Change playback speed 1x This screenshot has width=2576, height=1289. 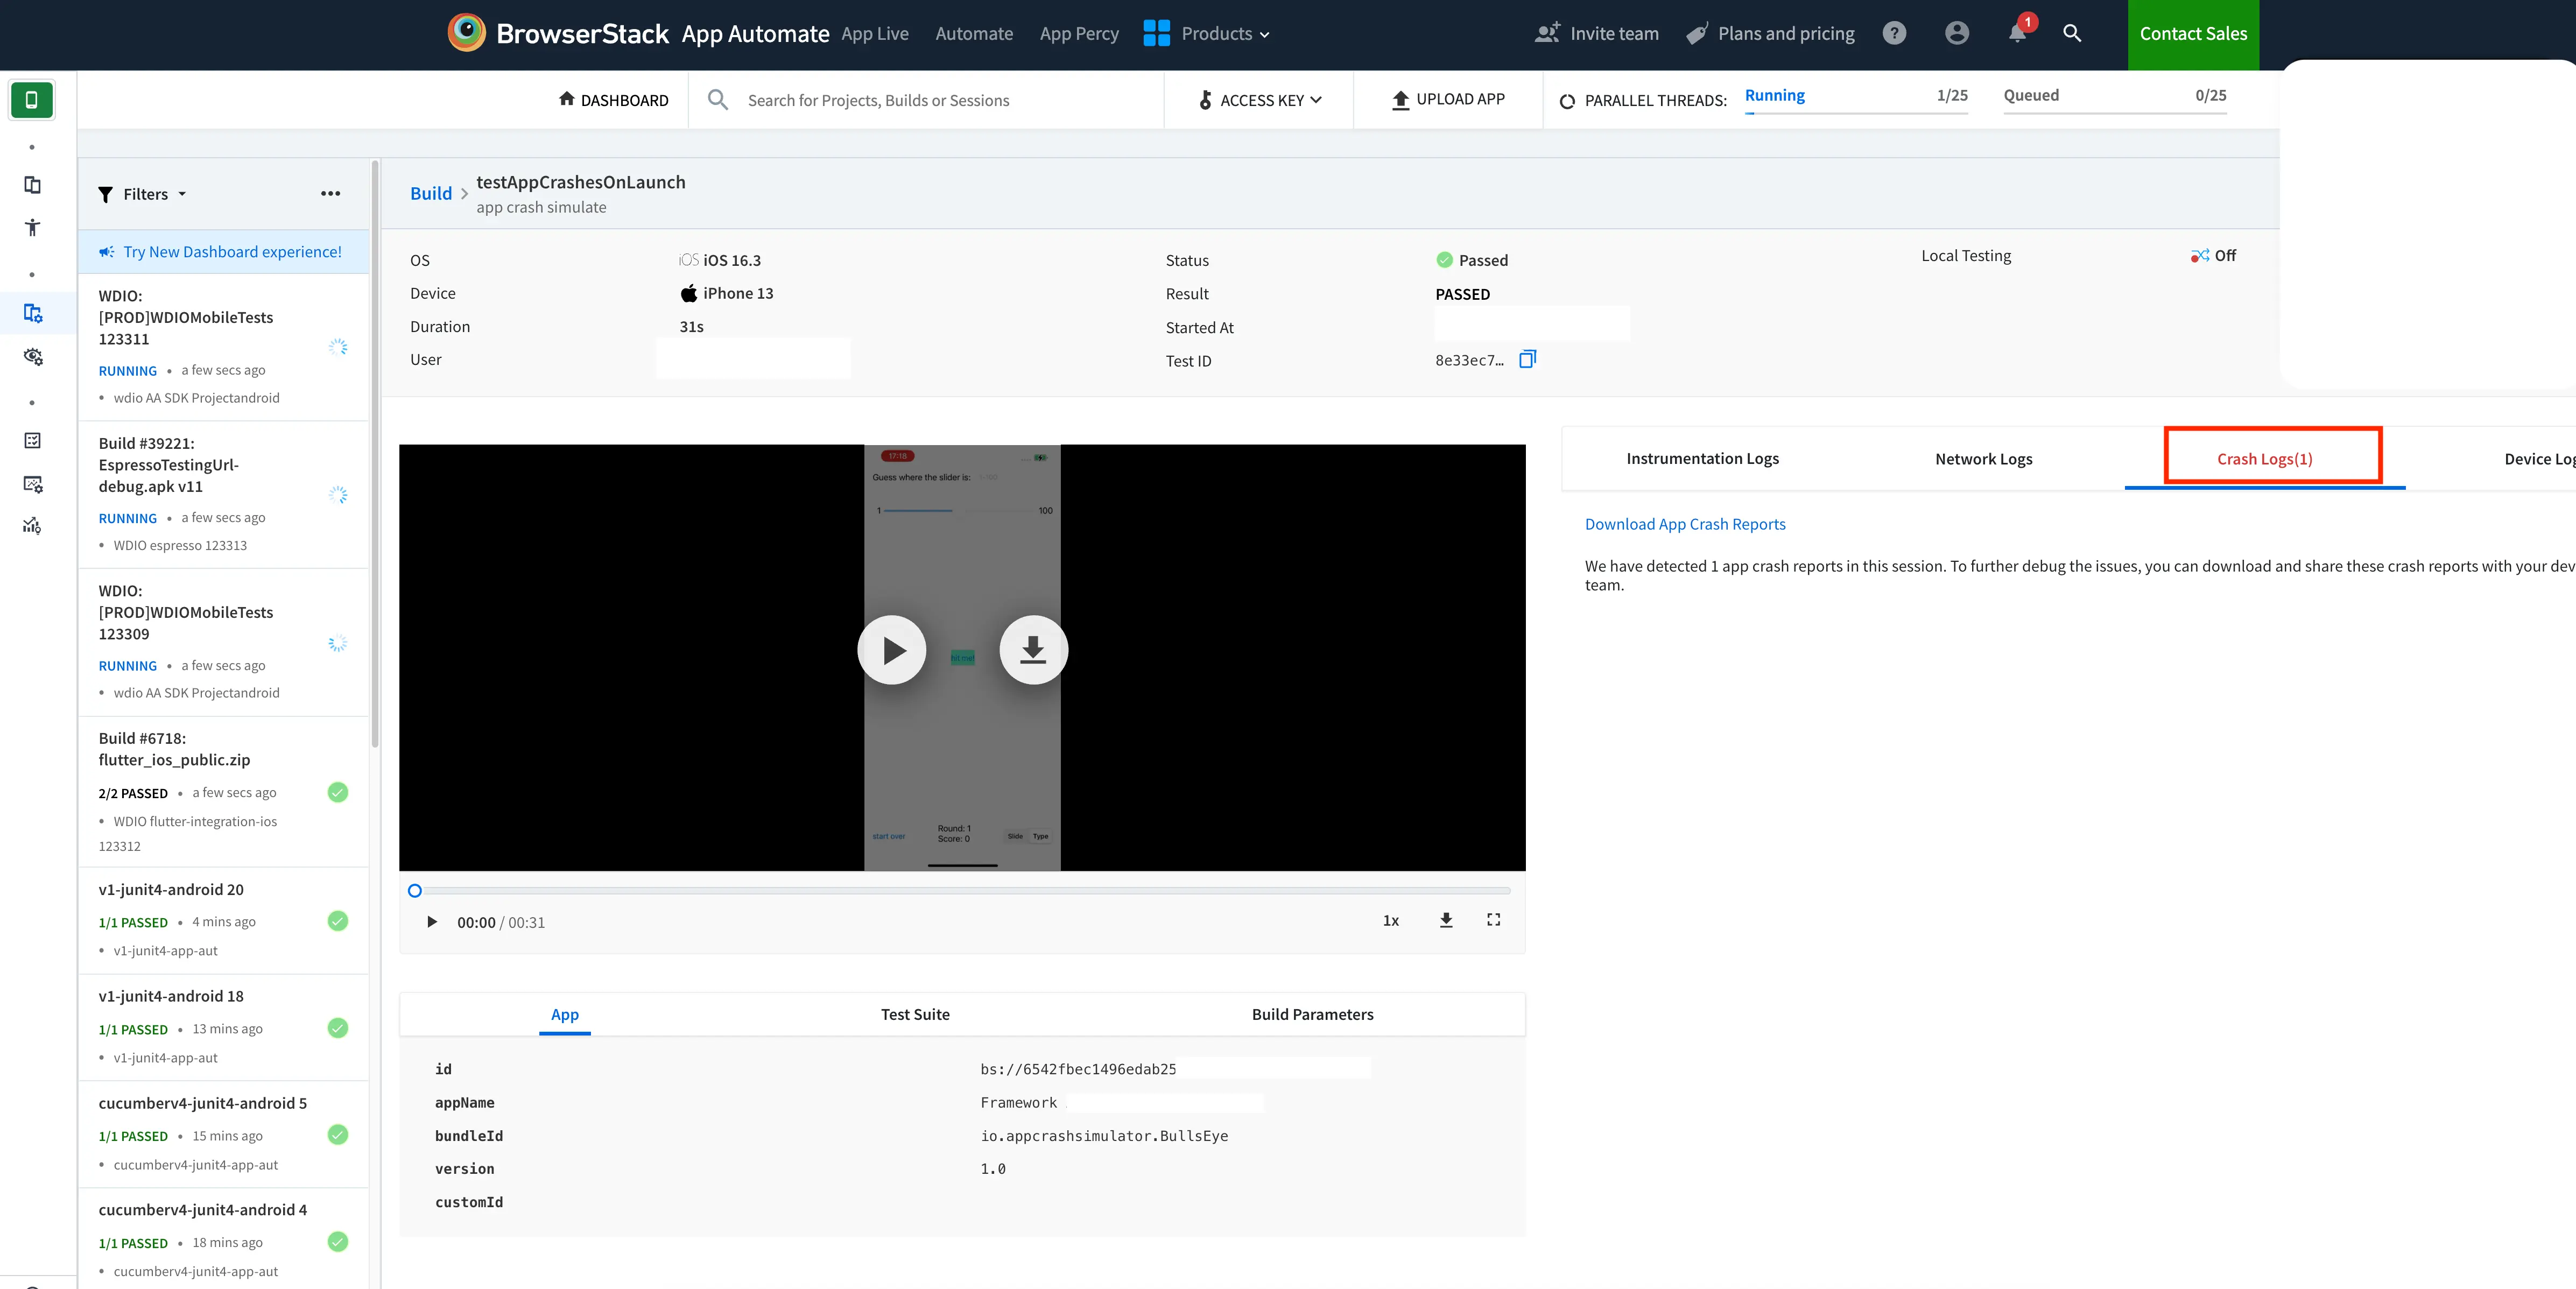tap(1391, 920)
